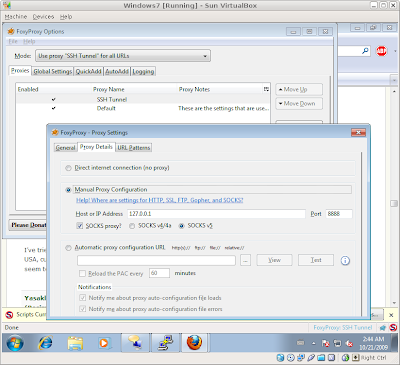
Task: Select Automatic proxy configuration URL radio
Action: tap(68, 248)
